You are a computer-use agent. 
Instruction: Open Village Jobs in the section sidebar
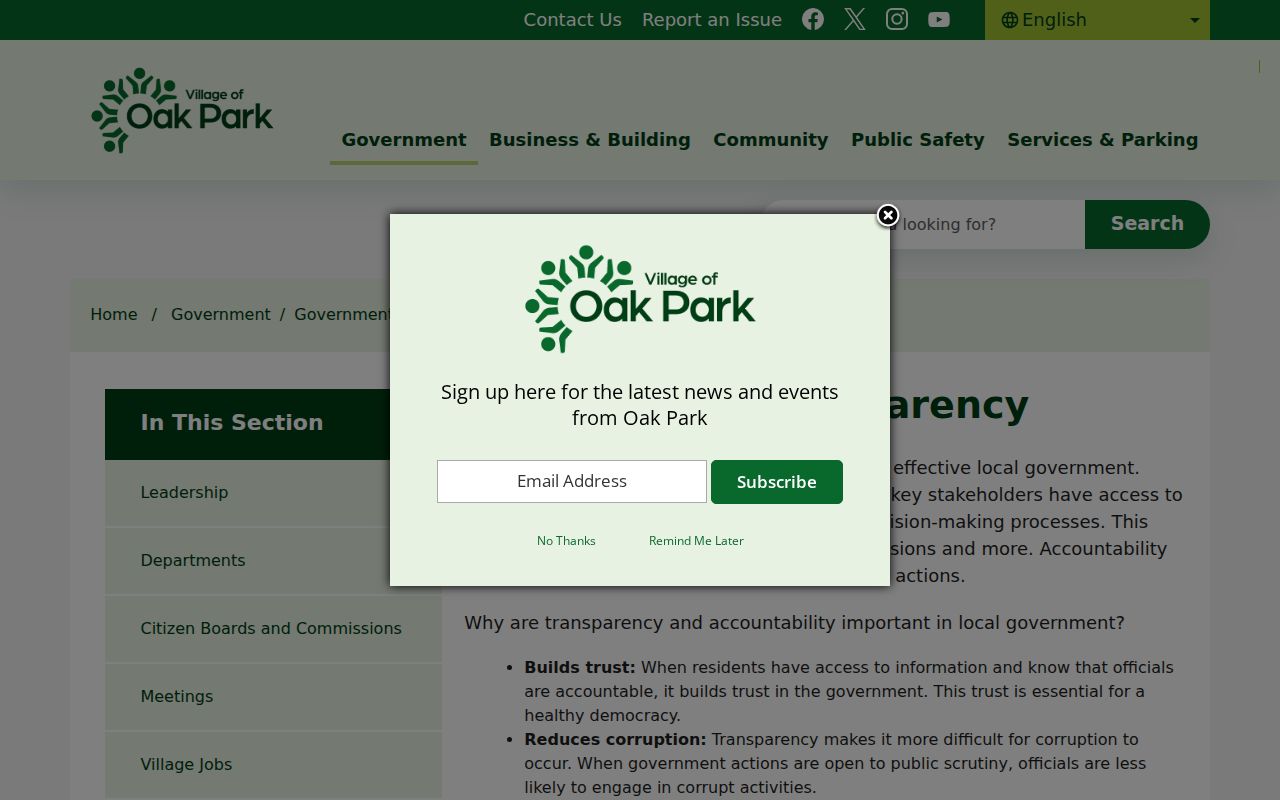[273, 765]
